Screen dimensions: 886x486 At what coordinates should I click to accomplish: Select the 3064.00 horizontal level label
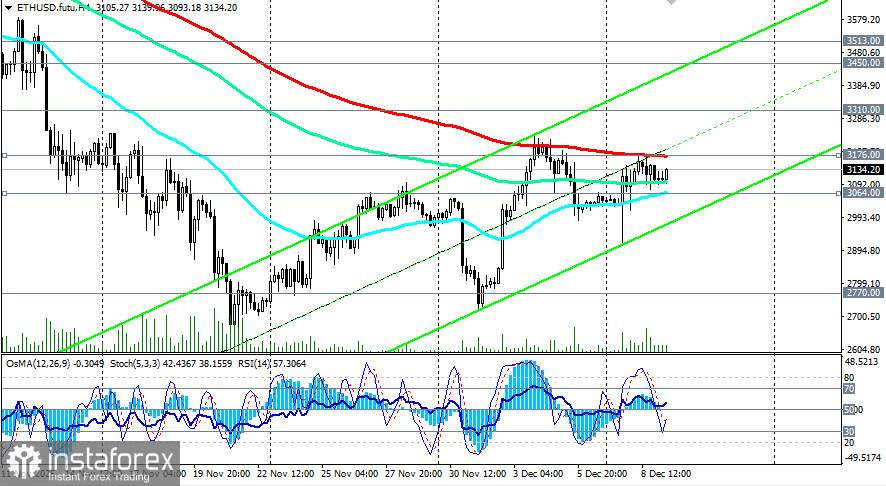pos(863,193)
